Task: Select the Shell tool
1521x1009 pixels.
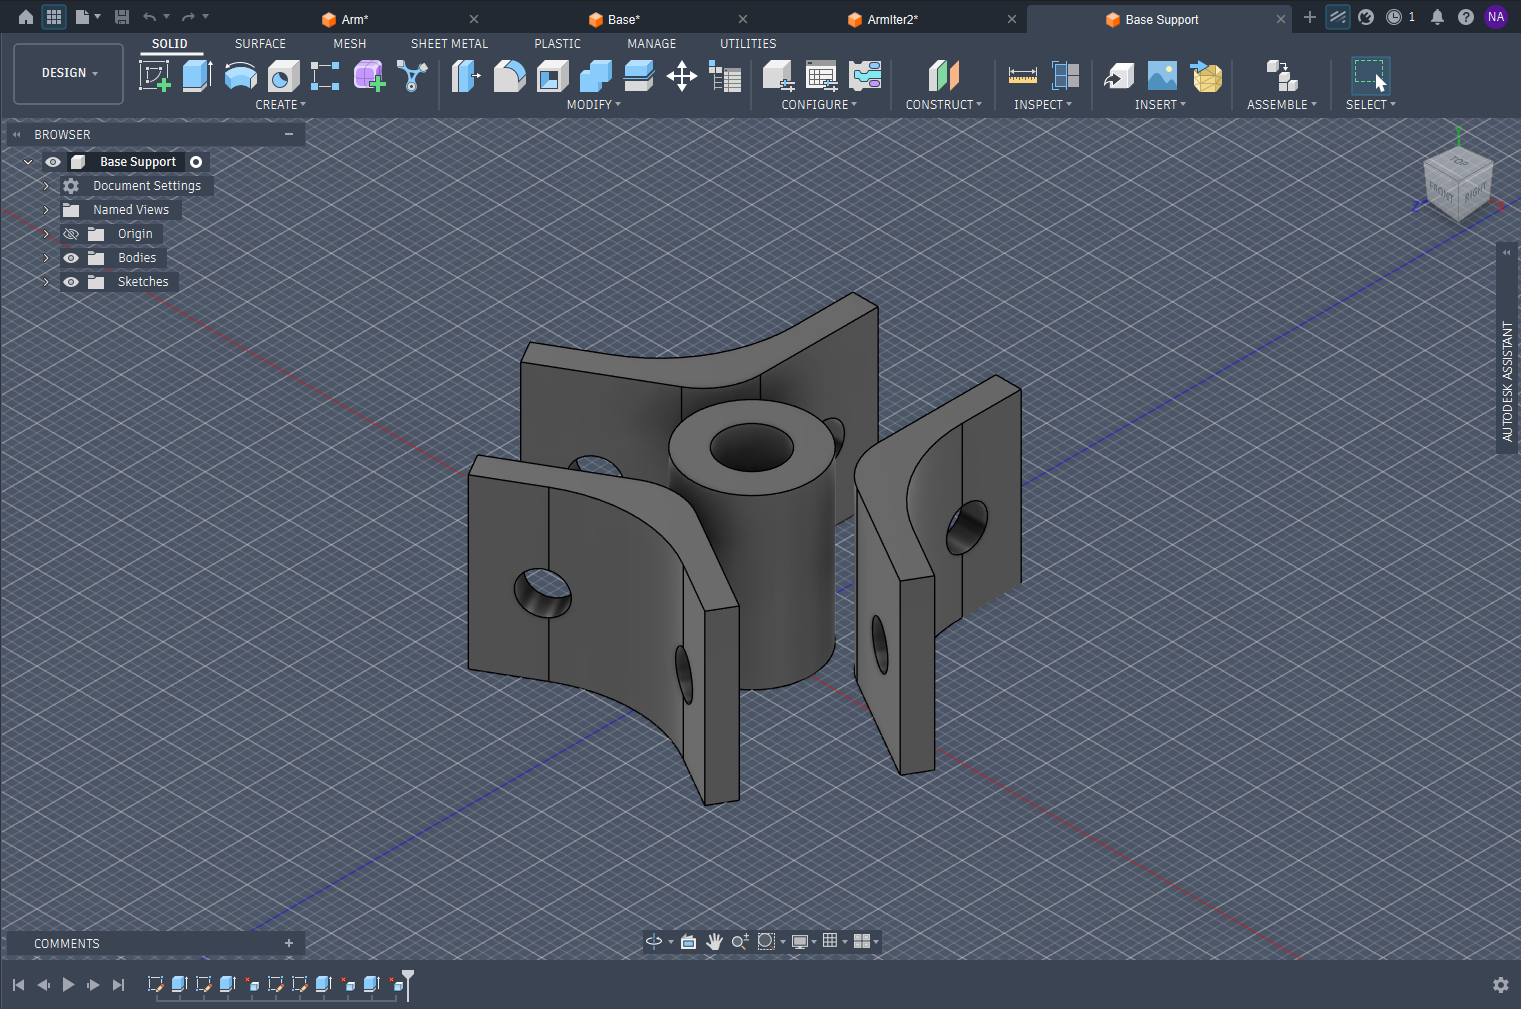Action: click(552, 76)
